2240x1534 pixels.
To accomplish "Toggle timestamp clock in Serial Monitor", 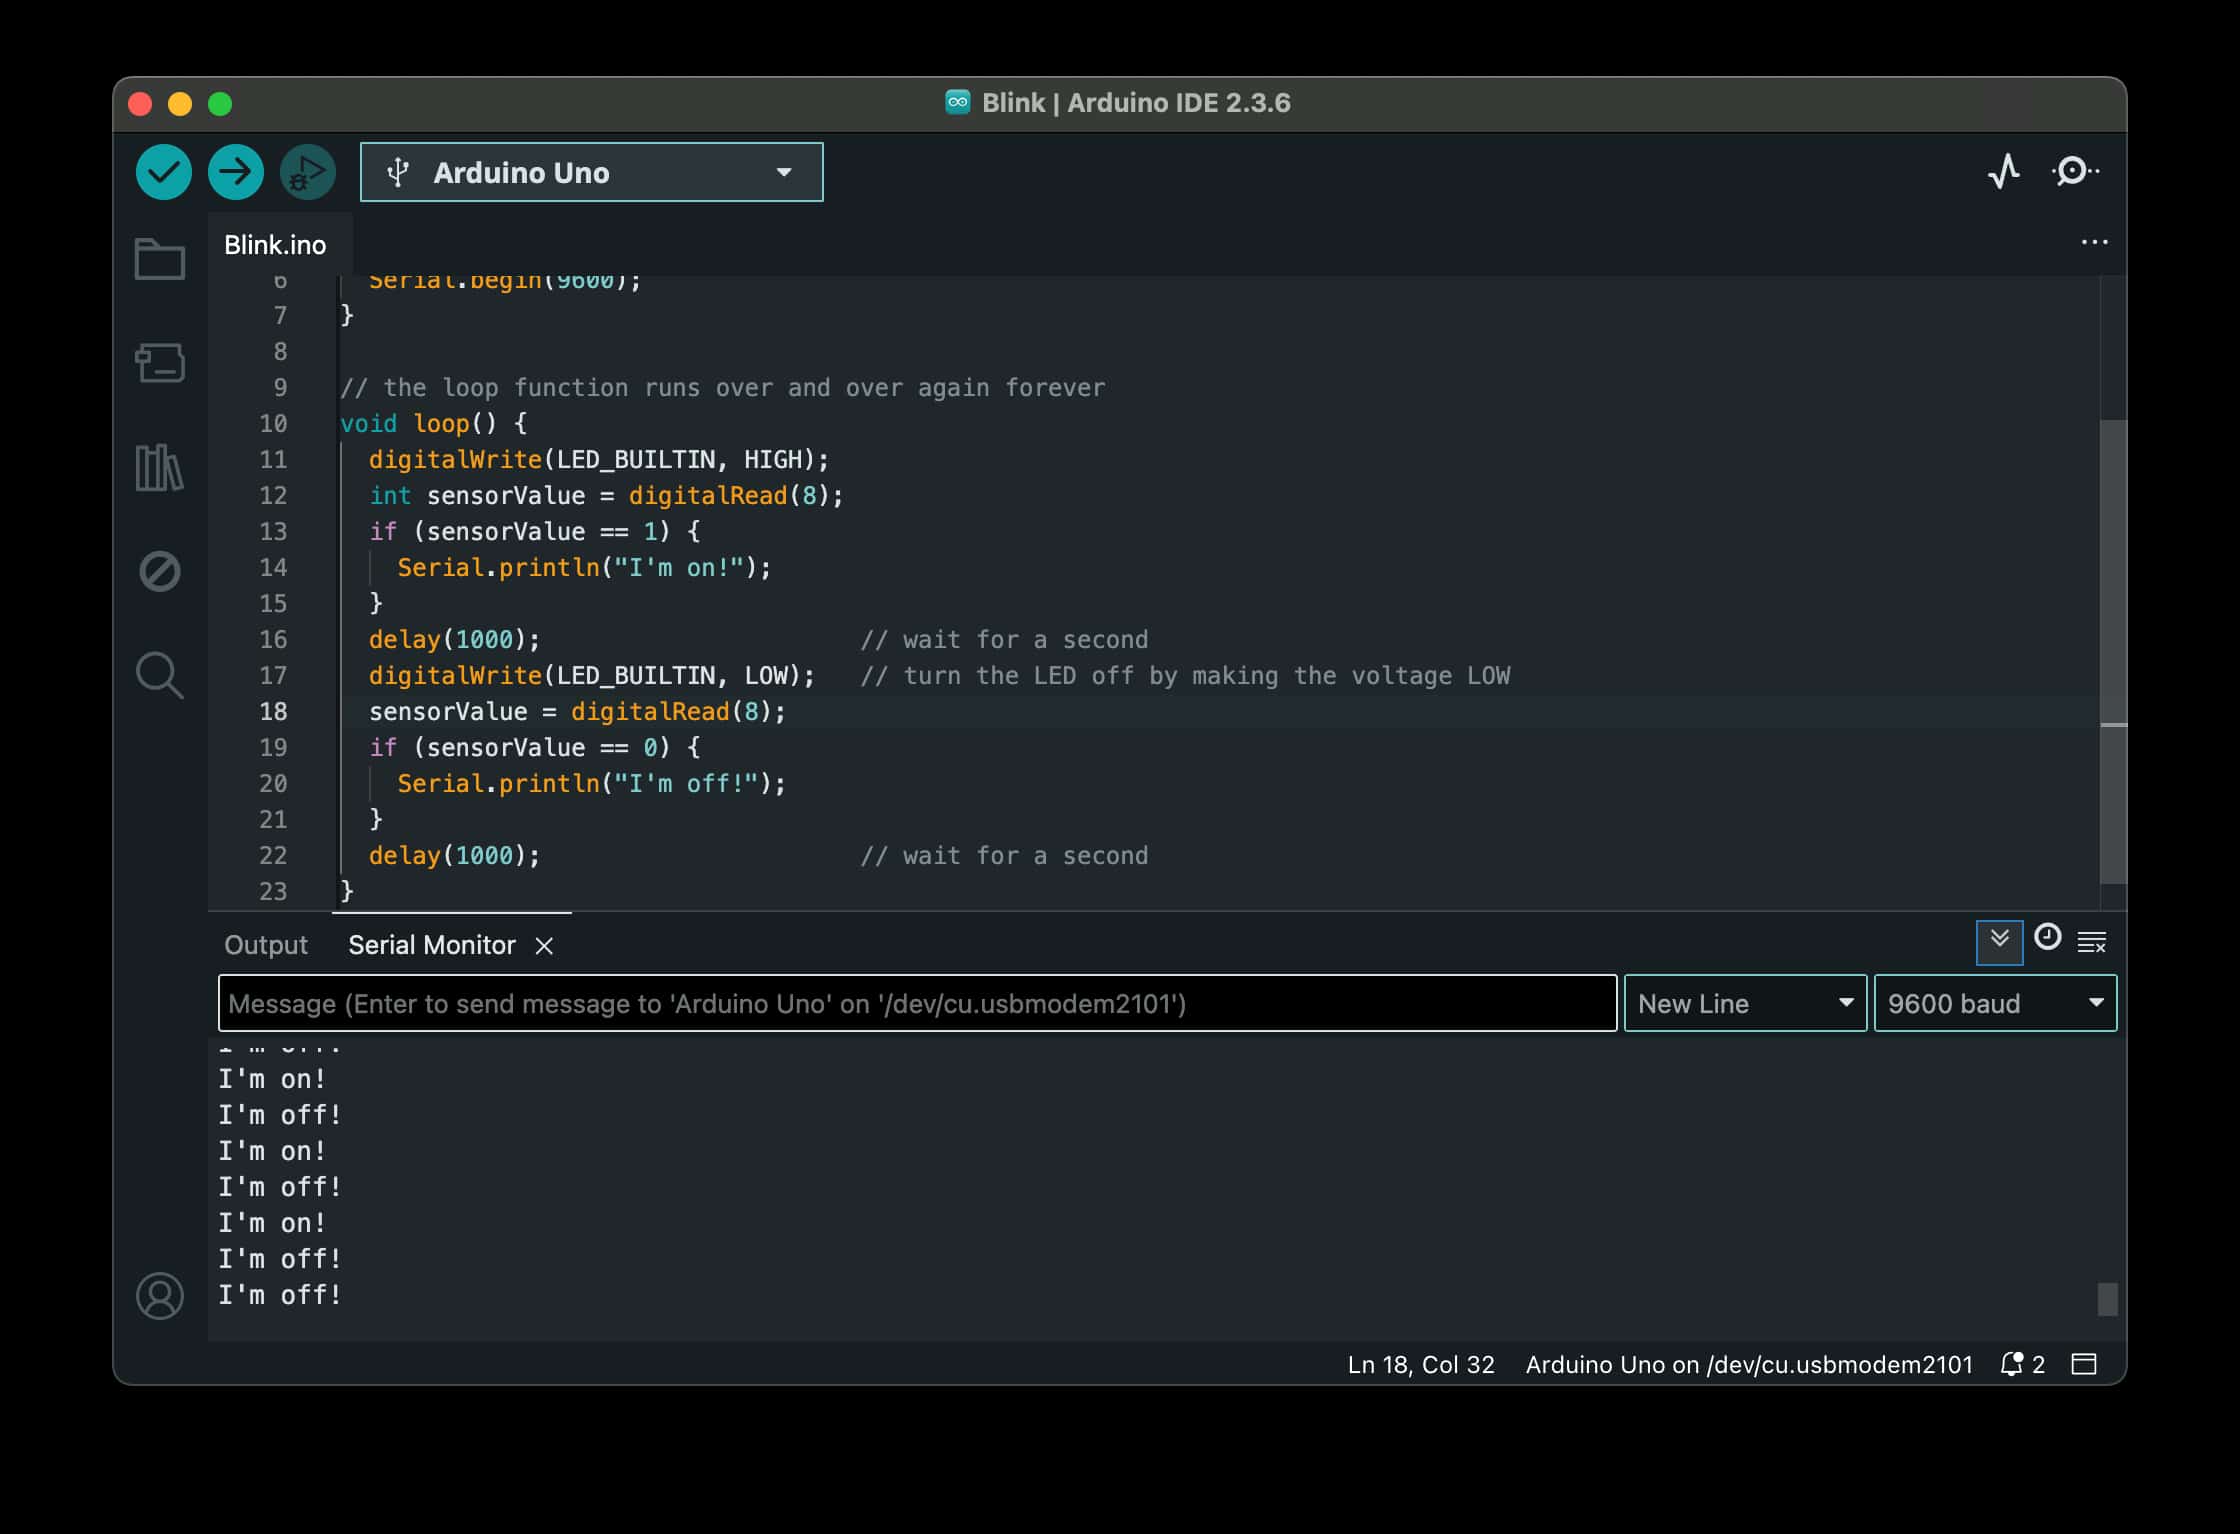I will (2047, 937).
